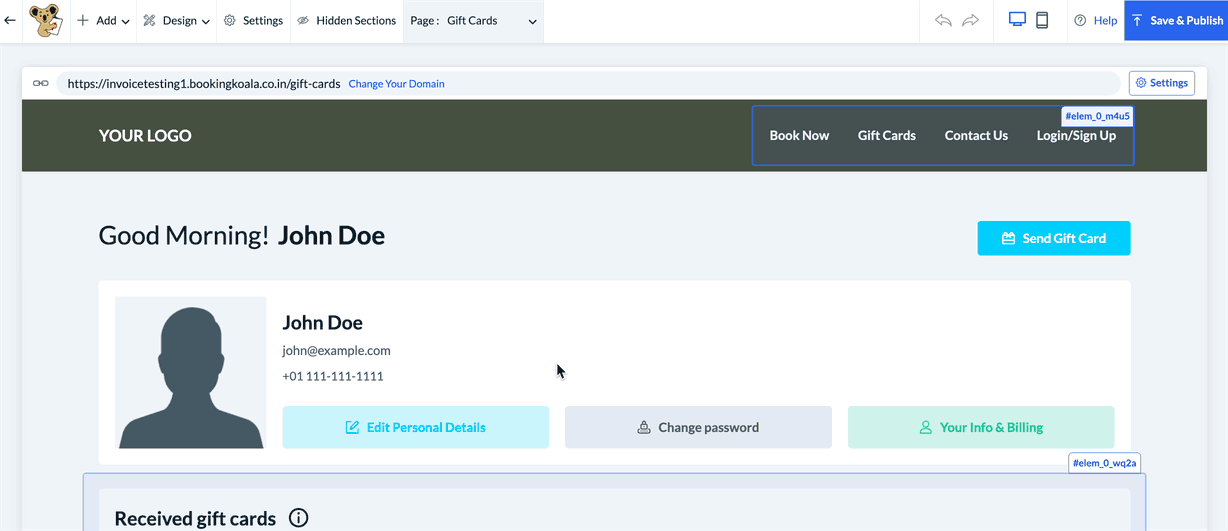Screen dimensions: 1228x531
Task: Click the redo arrow icon
Action: [x=970, y=20]
